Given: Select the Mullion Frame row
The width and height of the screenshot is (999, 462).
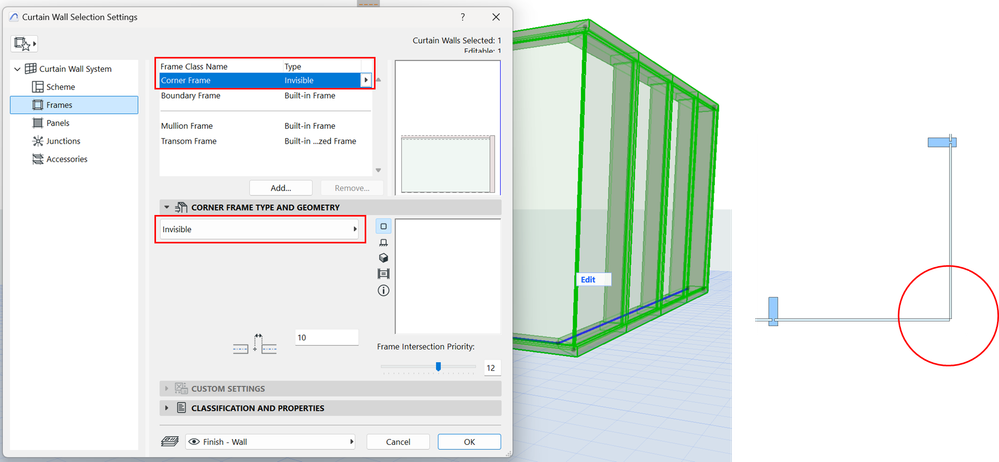Looking at the screenshot, I should pos(265,126).
